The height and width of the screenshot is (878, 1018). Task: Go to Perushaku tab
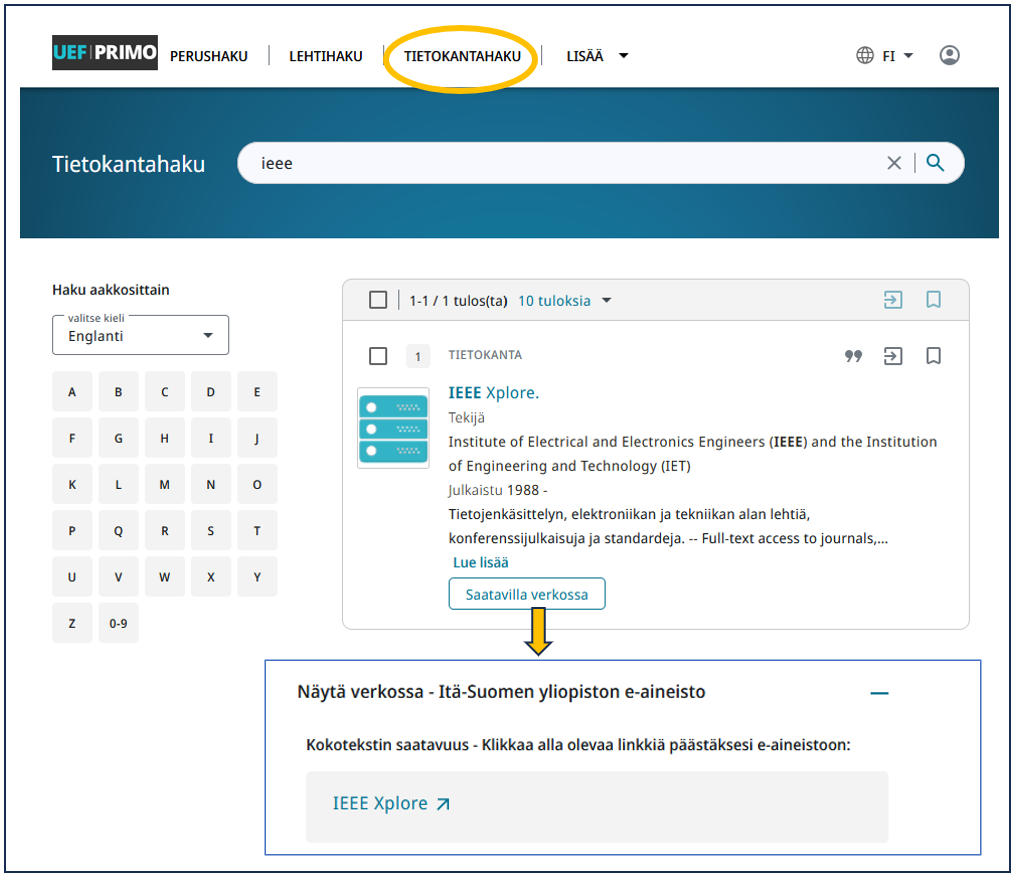click(x=209, y=56)
